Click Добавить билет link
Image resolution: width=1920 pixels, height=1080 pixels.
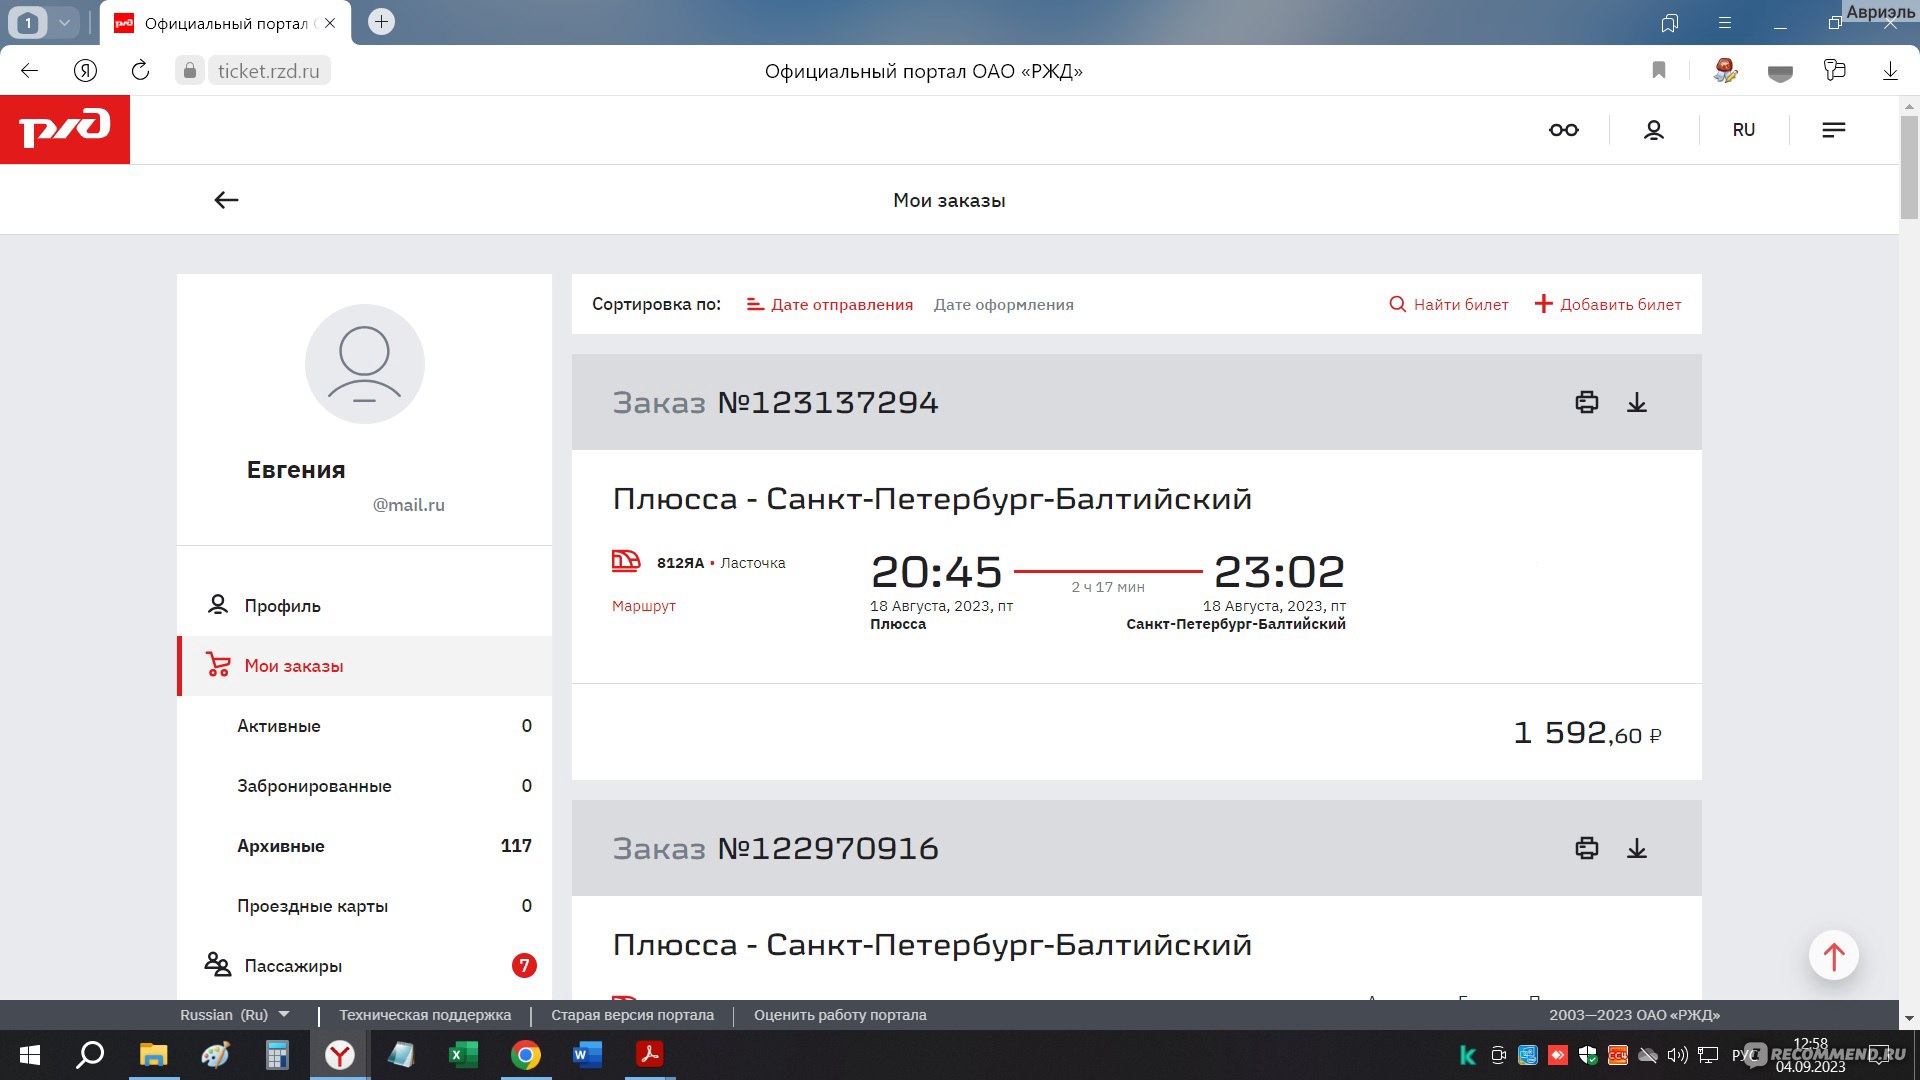tap(1608, 305)
